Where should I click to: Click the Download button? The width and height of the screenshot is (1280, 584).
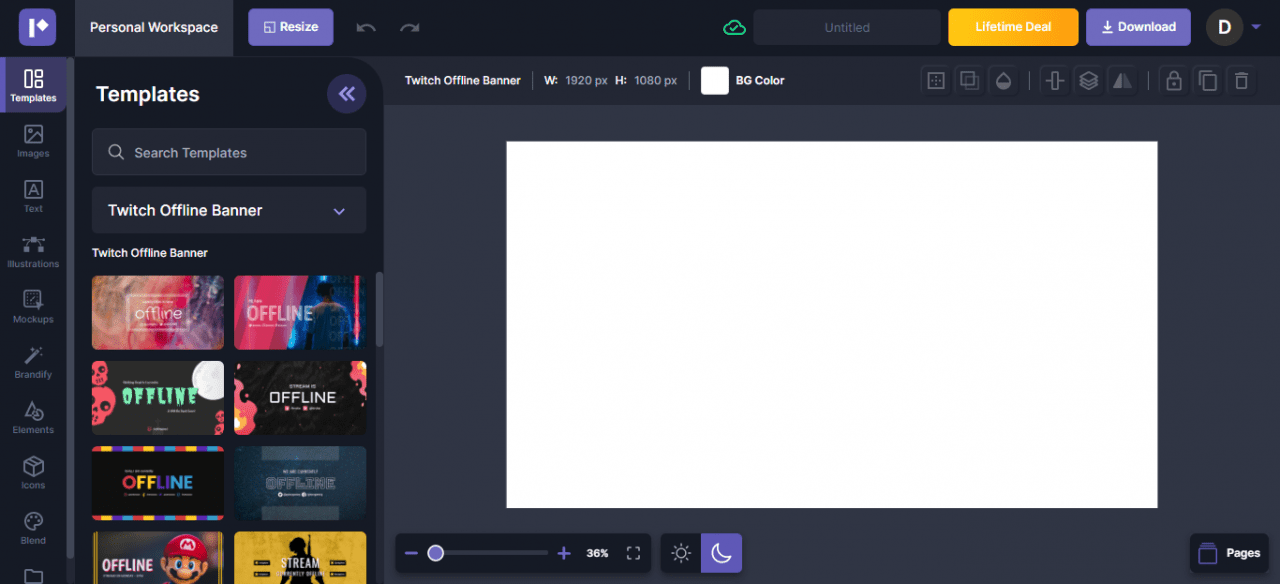[1138, 27]
